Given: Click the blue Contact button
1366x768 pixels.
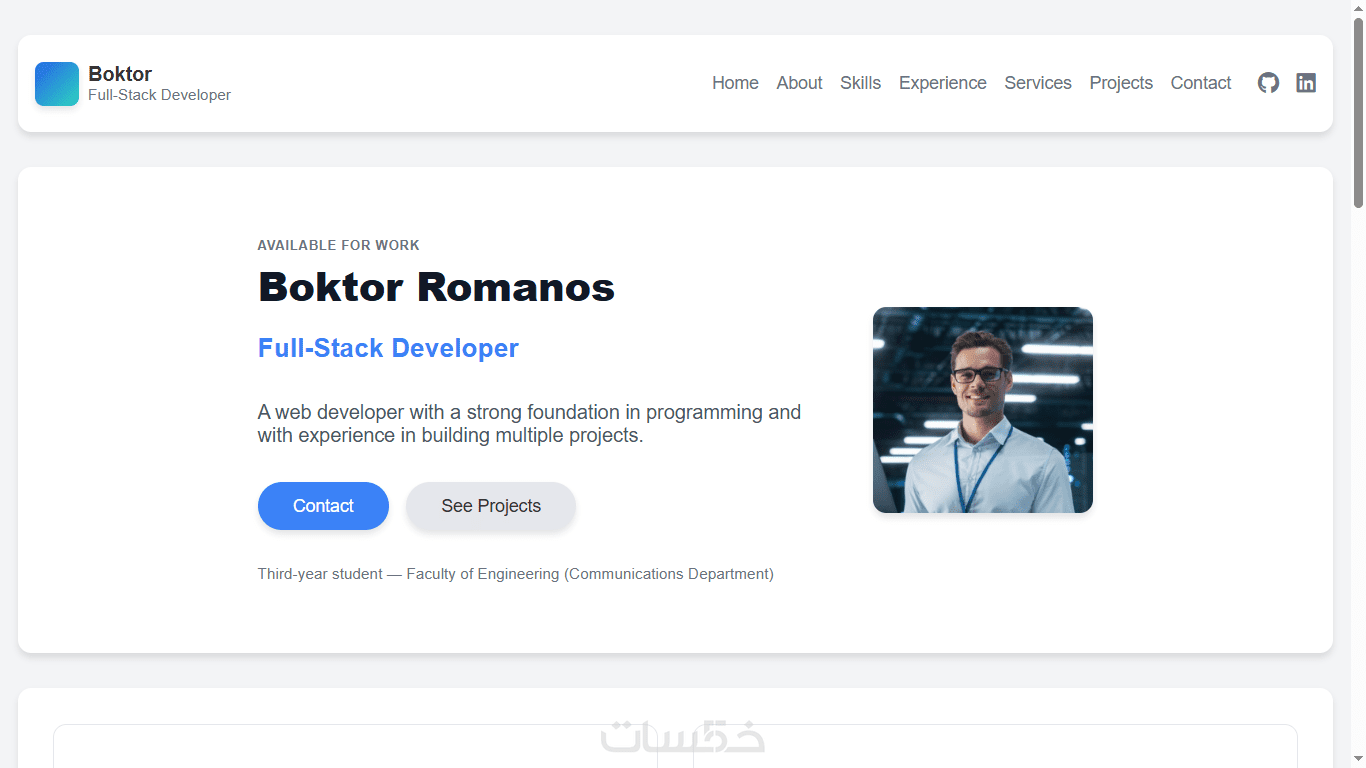Looking at the screenshot, I should point(323,506).
